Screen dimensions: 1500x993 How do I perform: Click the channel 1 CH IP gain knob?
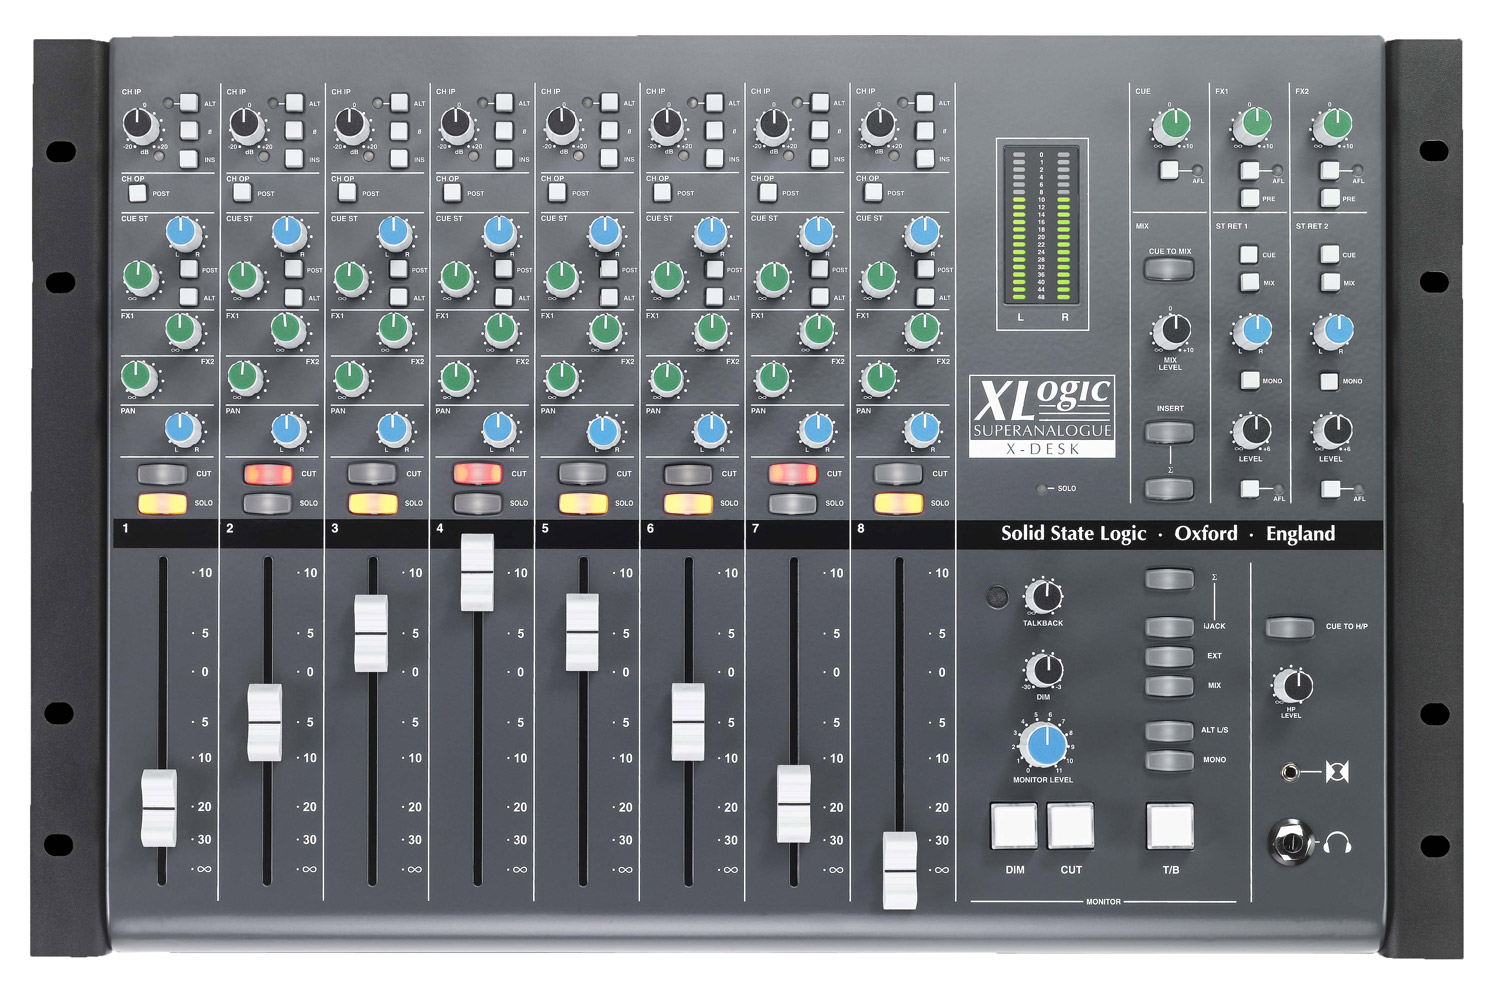pyautogui.click(x=140, y=126)
